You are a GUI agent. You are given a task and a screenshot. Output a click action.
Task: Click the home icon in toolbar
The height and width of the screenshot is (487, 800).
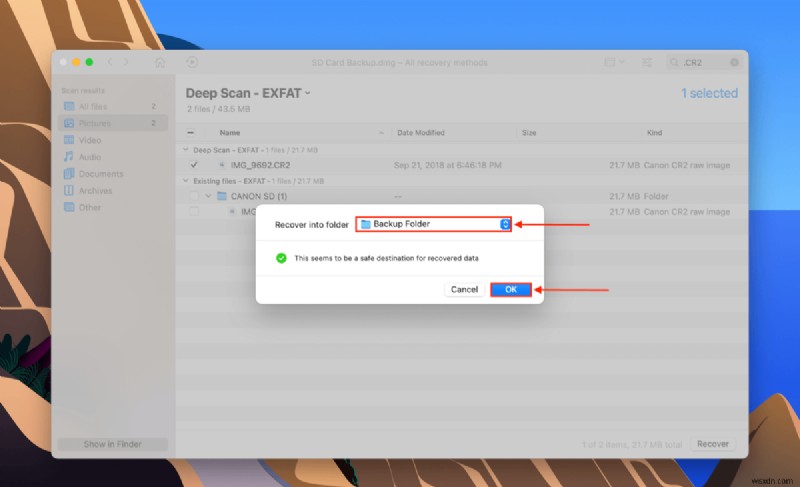160,62
